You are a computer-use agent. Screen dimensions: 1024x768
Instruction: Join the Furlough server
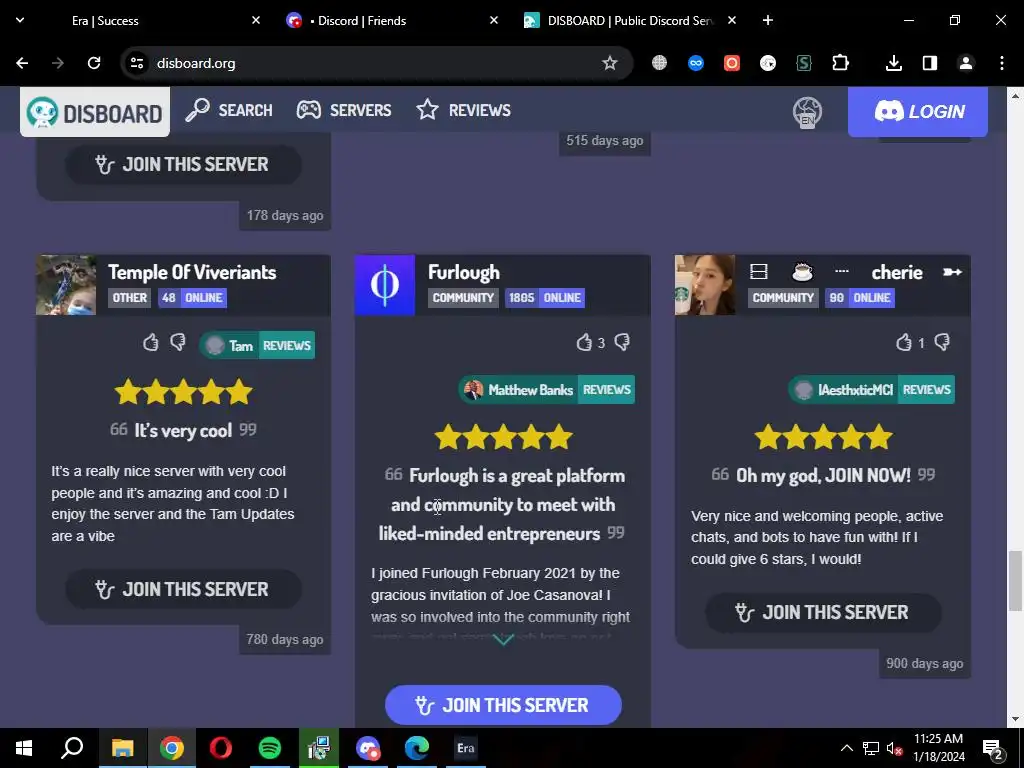(503, 705)
